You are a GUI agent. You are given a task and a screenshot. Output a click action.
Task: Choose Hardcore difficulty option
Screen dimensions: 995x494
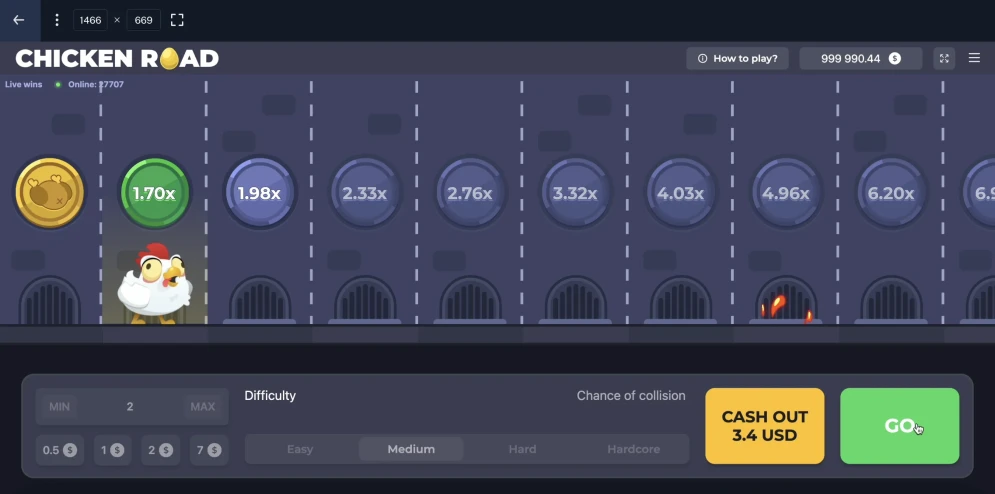click(633, 449)
